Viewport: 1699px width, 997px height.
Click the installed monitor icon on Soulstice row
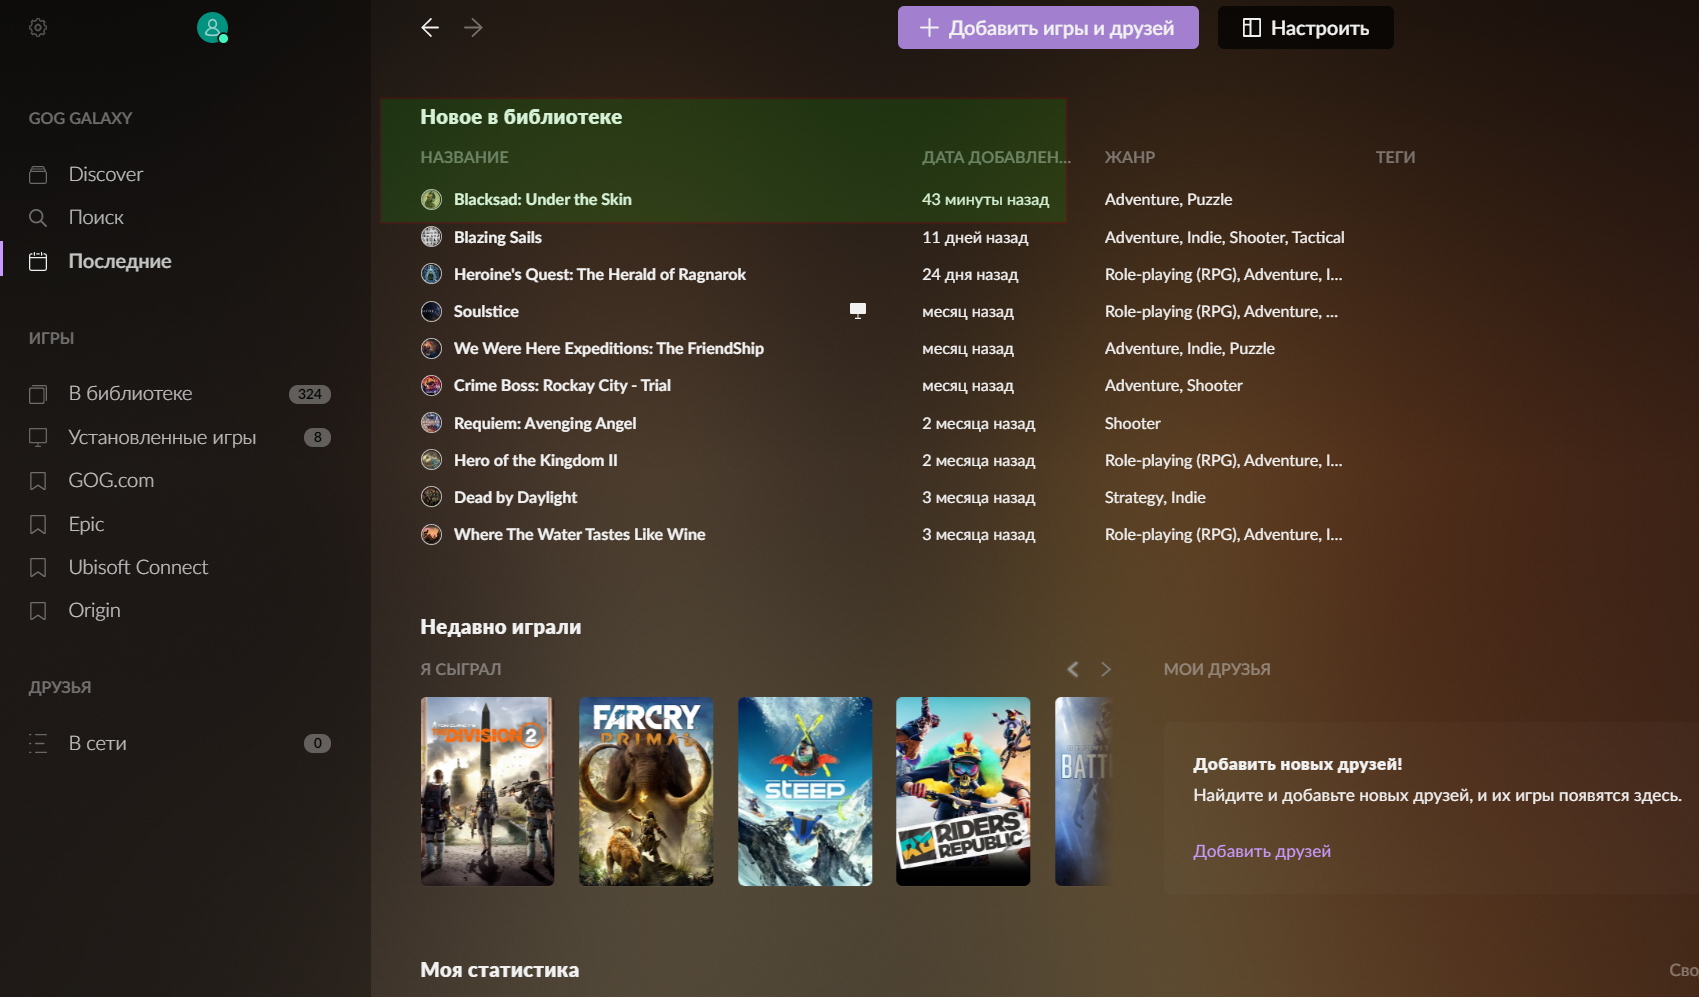(x=858, y=310)
